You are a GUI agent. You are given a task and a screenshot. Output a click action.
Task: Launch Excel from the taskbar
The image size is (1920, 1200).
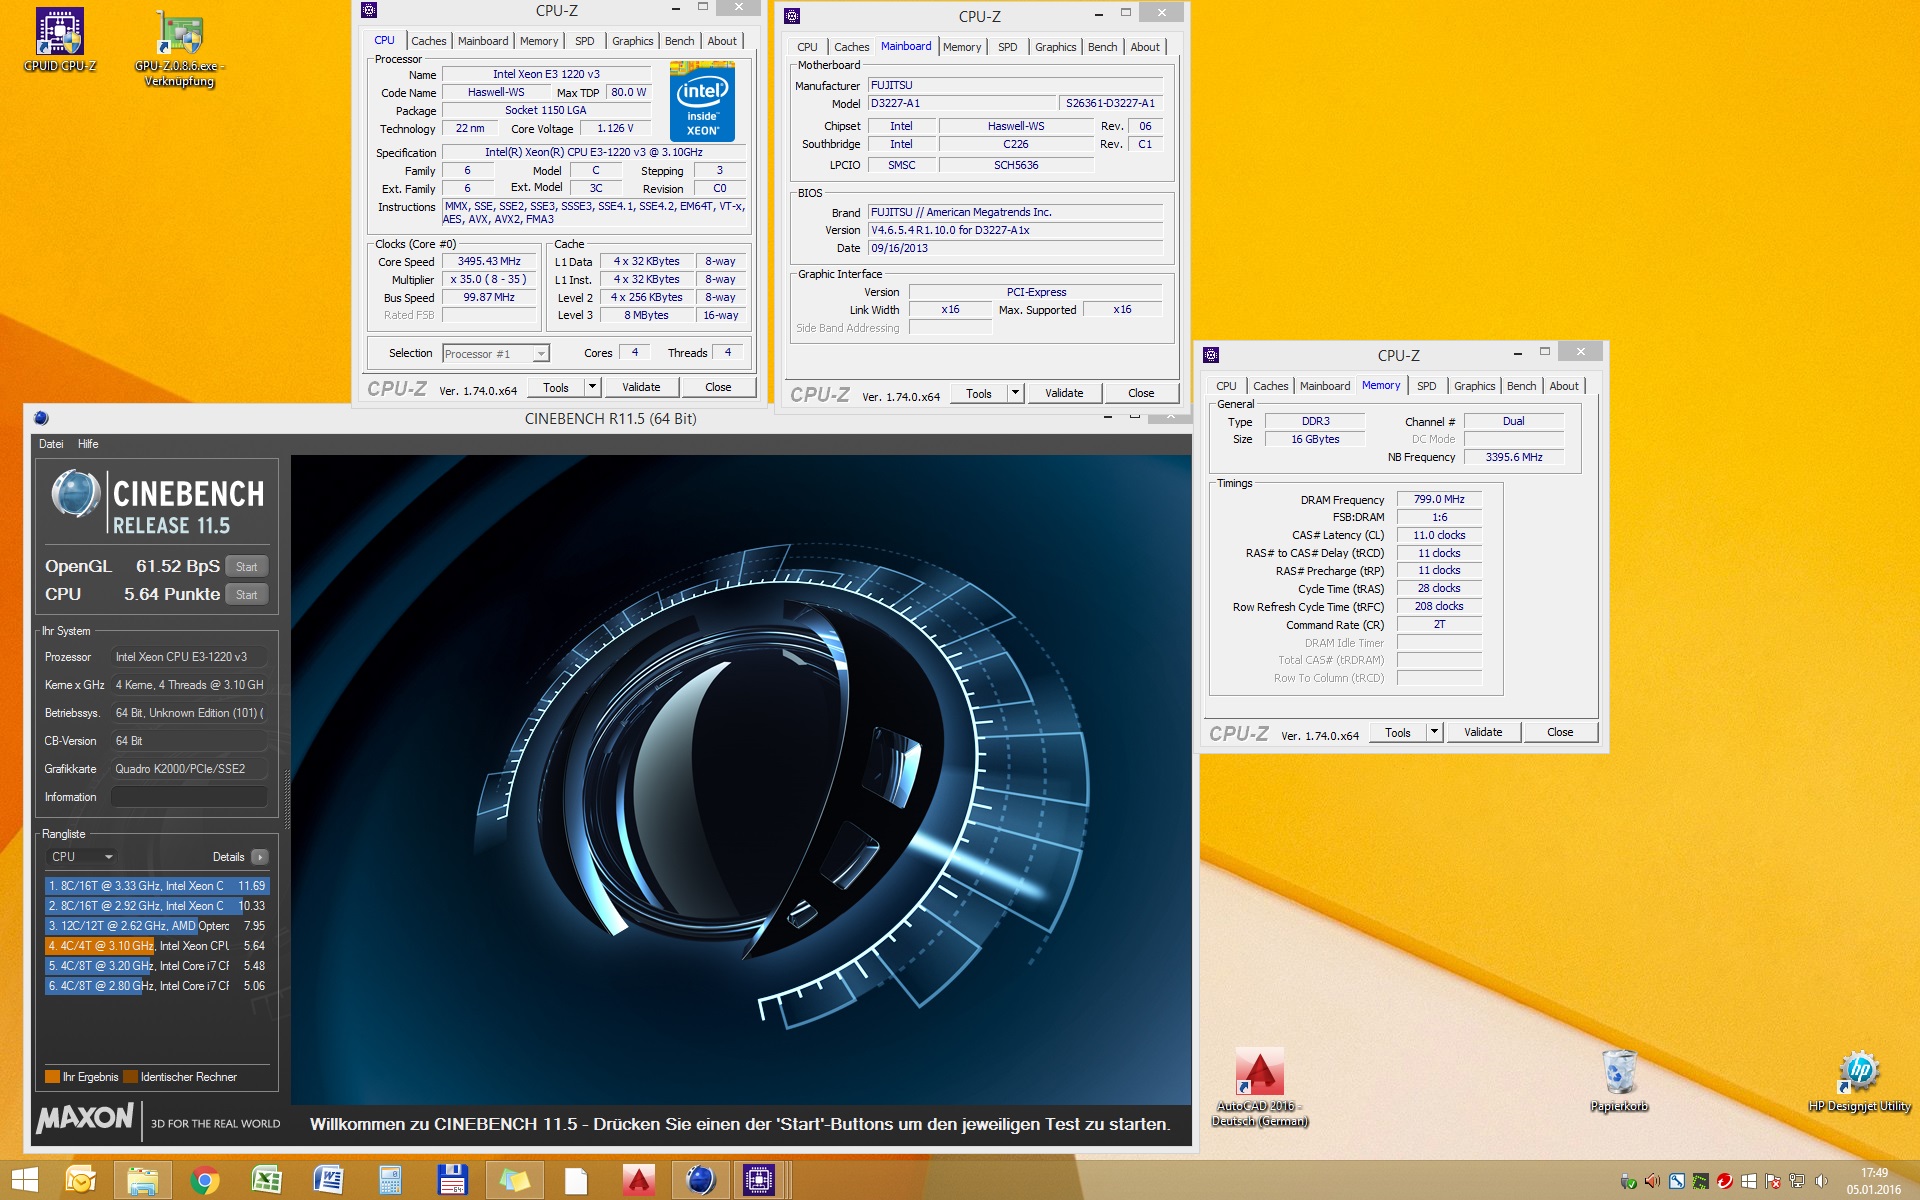click(x=266, y=1180)
